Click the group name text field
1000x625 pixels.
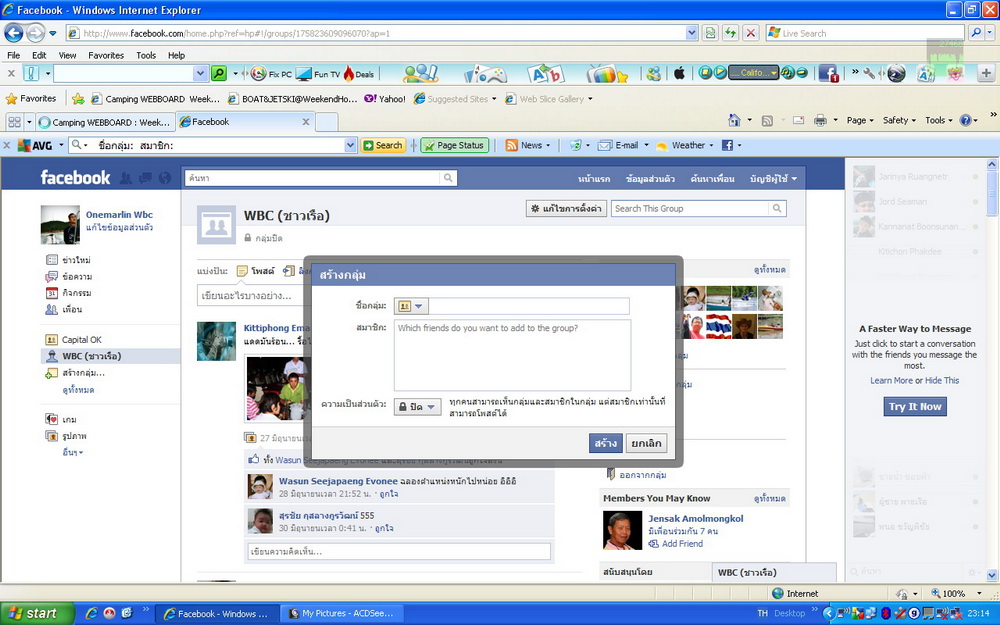528,307
